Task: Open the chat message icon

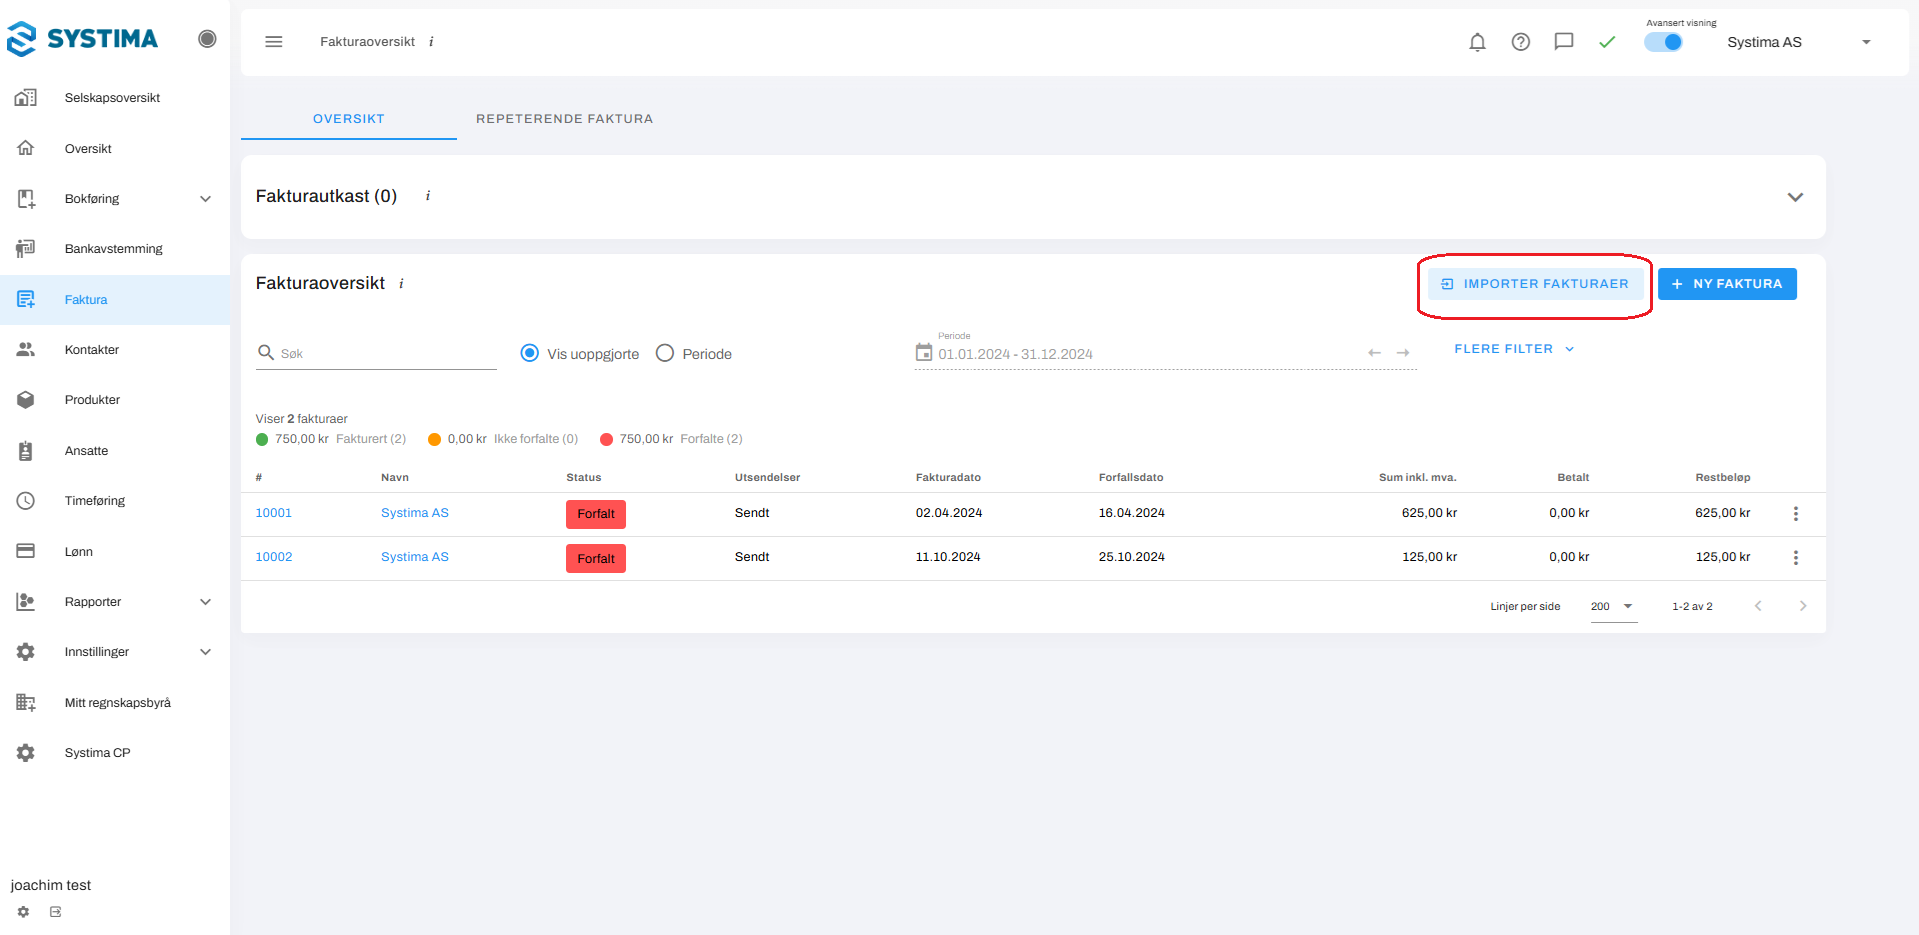Action: (x=1564, y=42)
